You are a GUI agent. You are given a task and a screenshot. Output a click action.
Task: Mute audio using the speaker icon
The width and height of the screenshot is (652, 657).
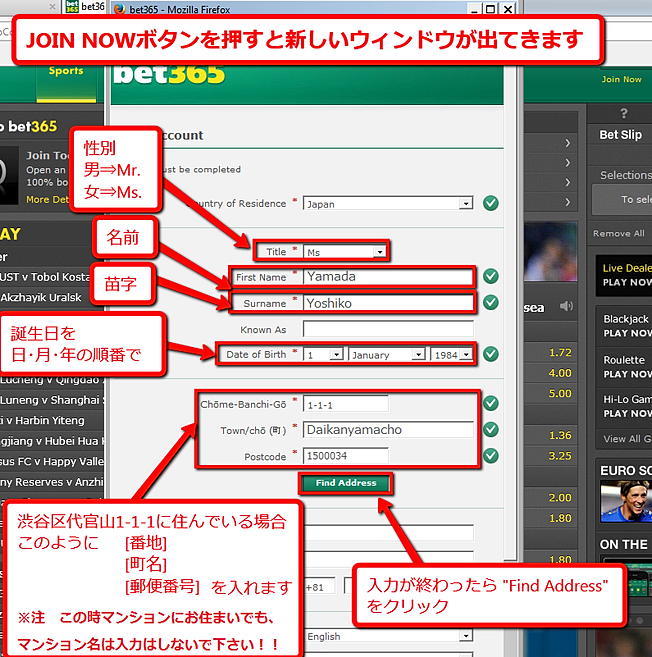(x=566, y=306)
